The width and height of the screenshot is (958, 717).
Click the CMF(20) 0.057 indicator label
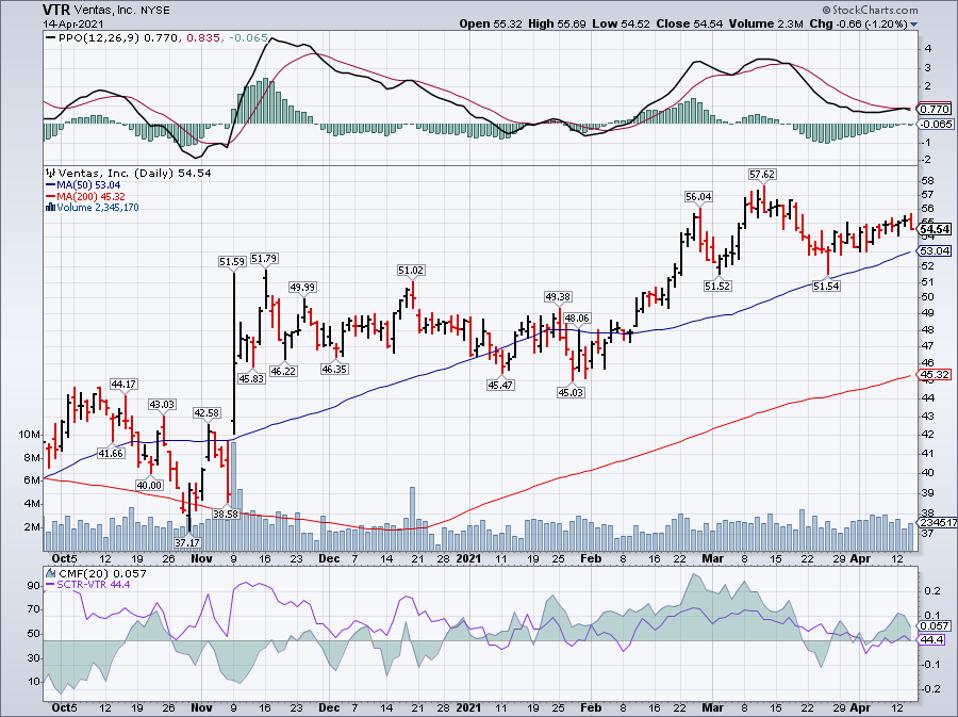(103, 573)
